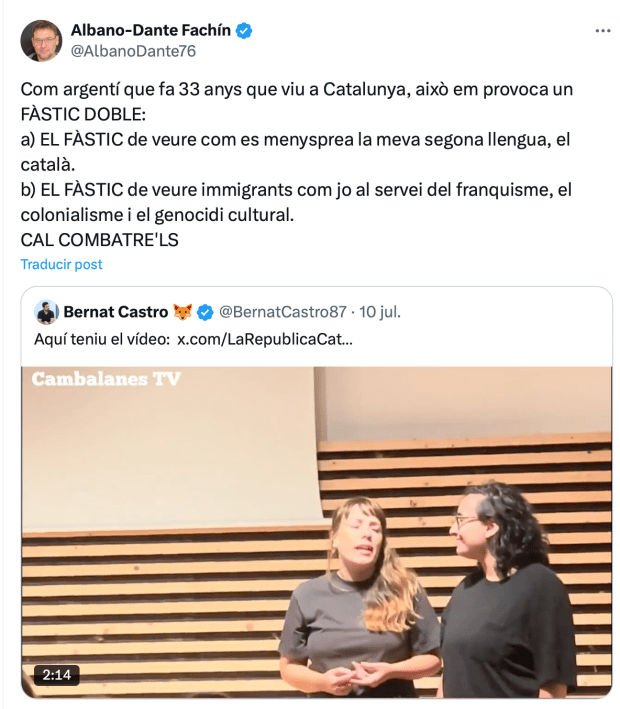Image resolution: width=620 pixels, height=709 pixels.
Task: Click the Cambalanes TV watermark
Action: coord(106,379)
